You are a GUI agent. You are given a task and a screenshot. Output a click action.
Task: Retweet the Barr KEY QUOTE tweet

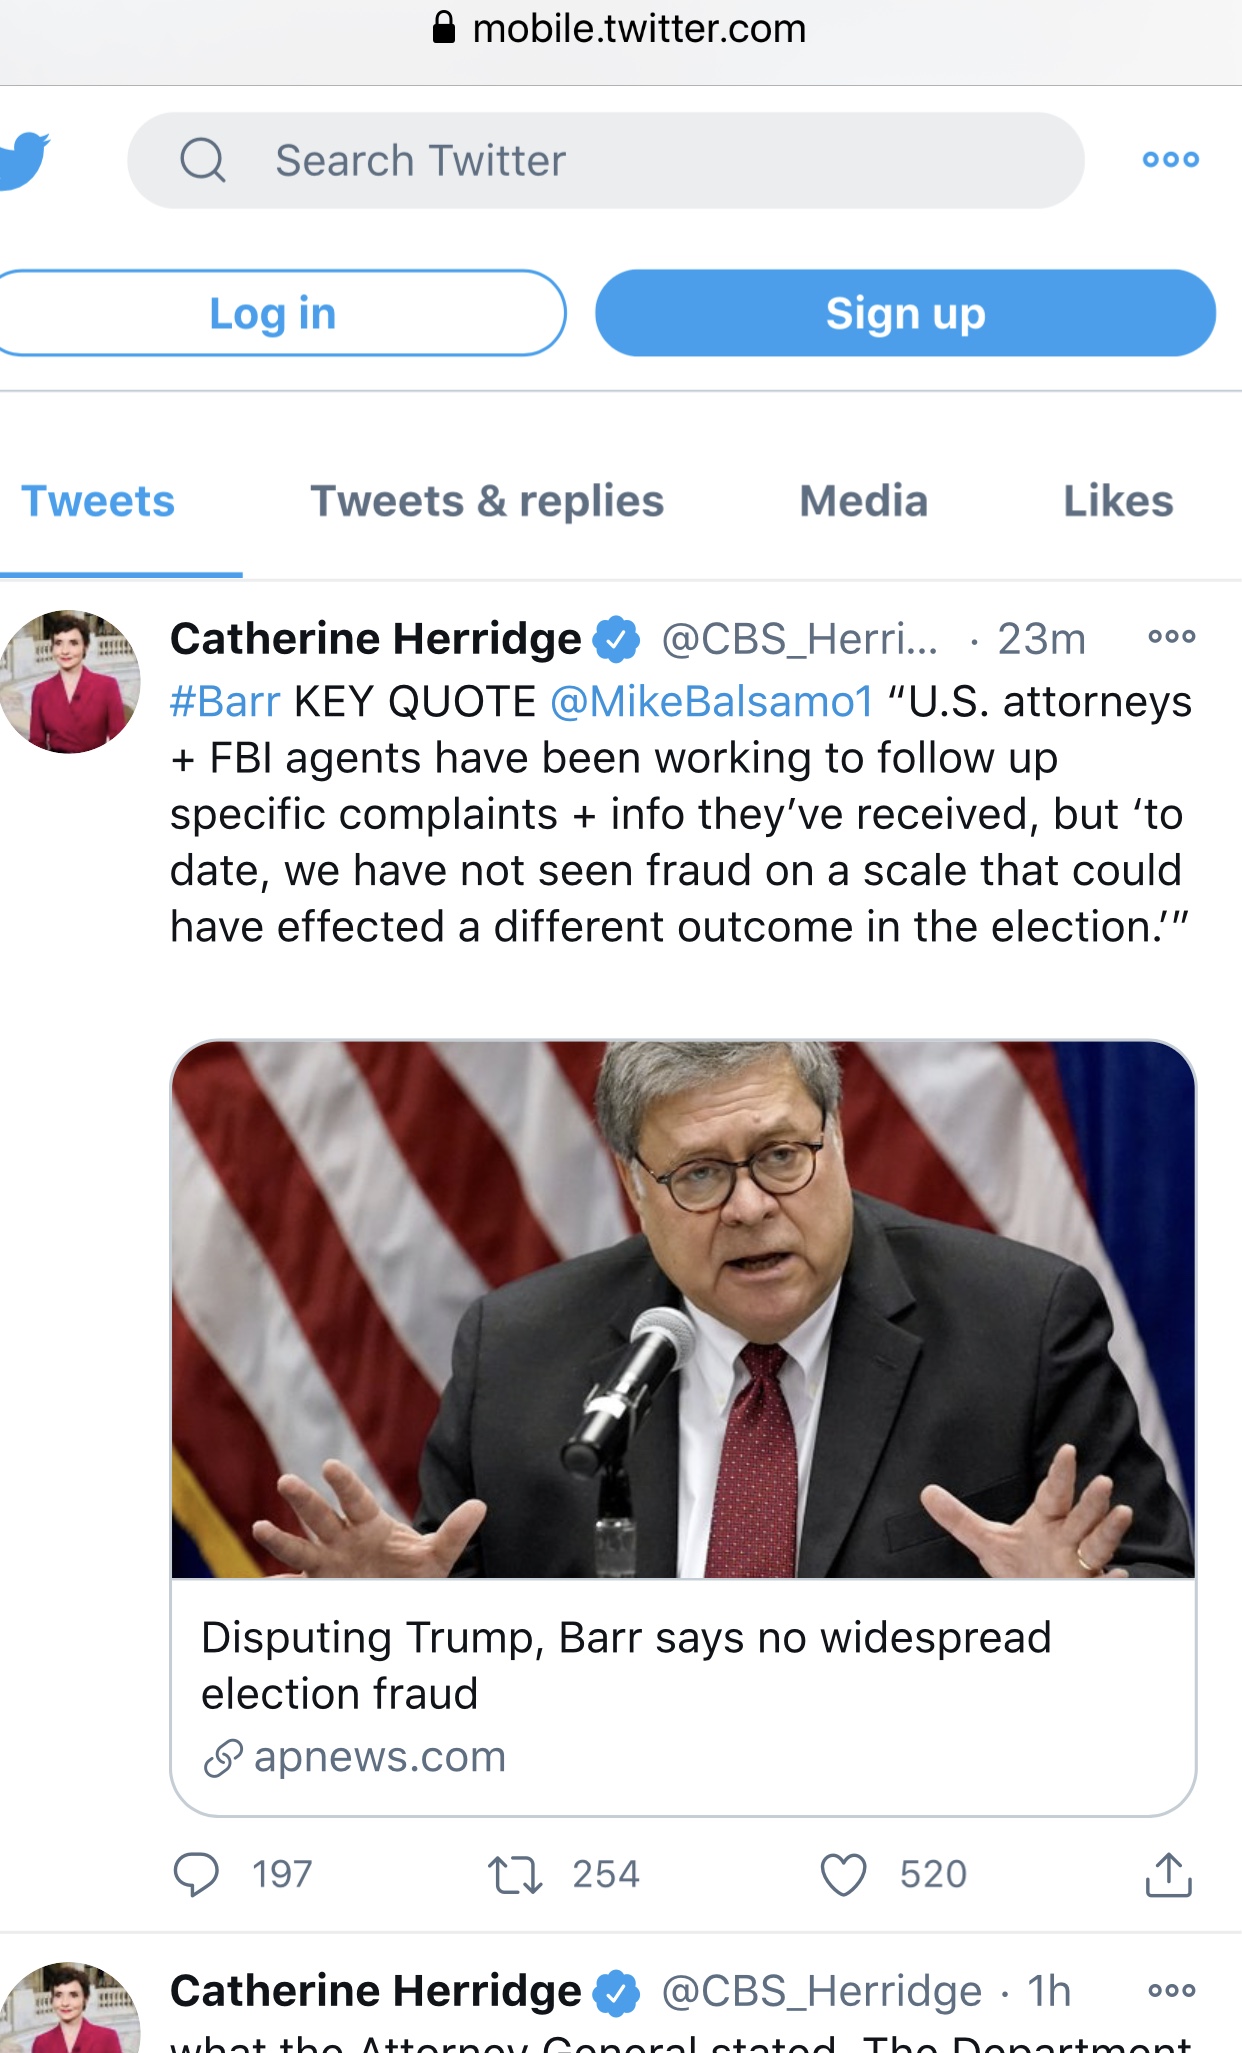coord(515,1874)
